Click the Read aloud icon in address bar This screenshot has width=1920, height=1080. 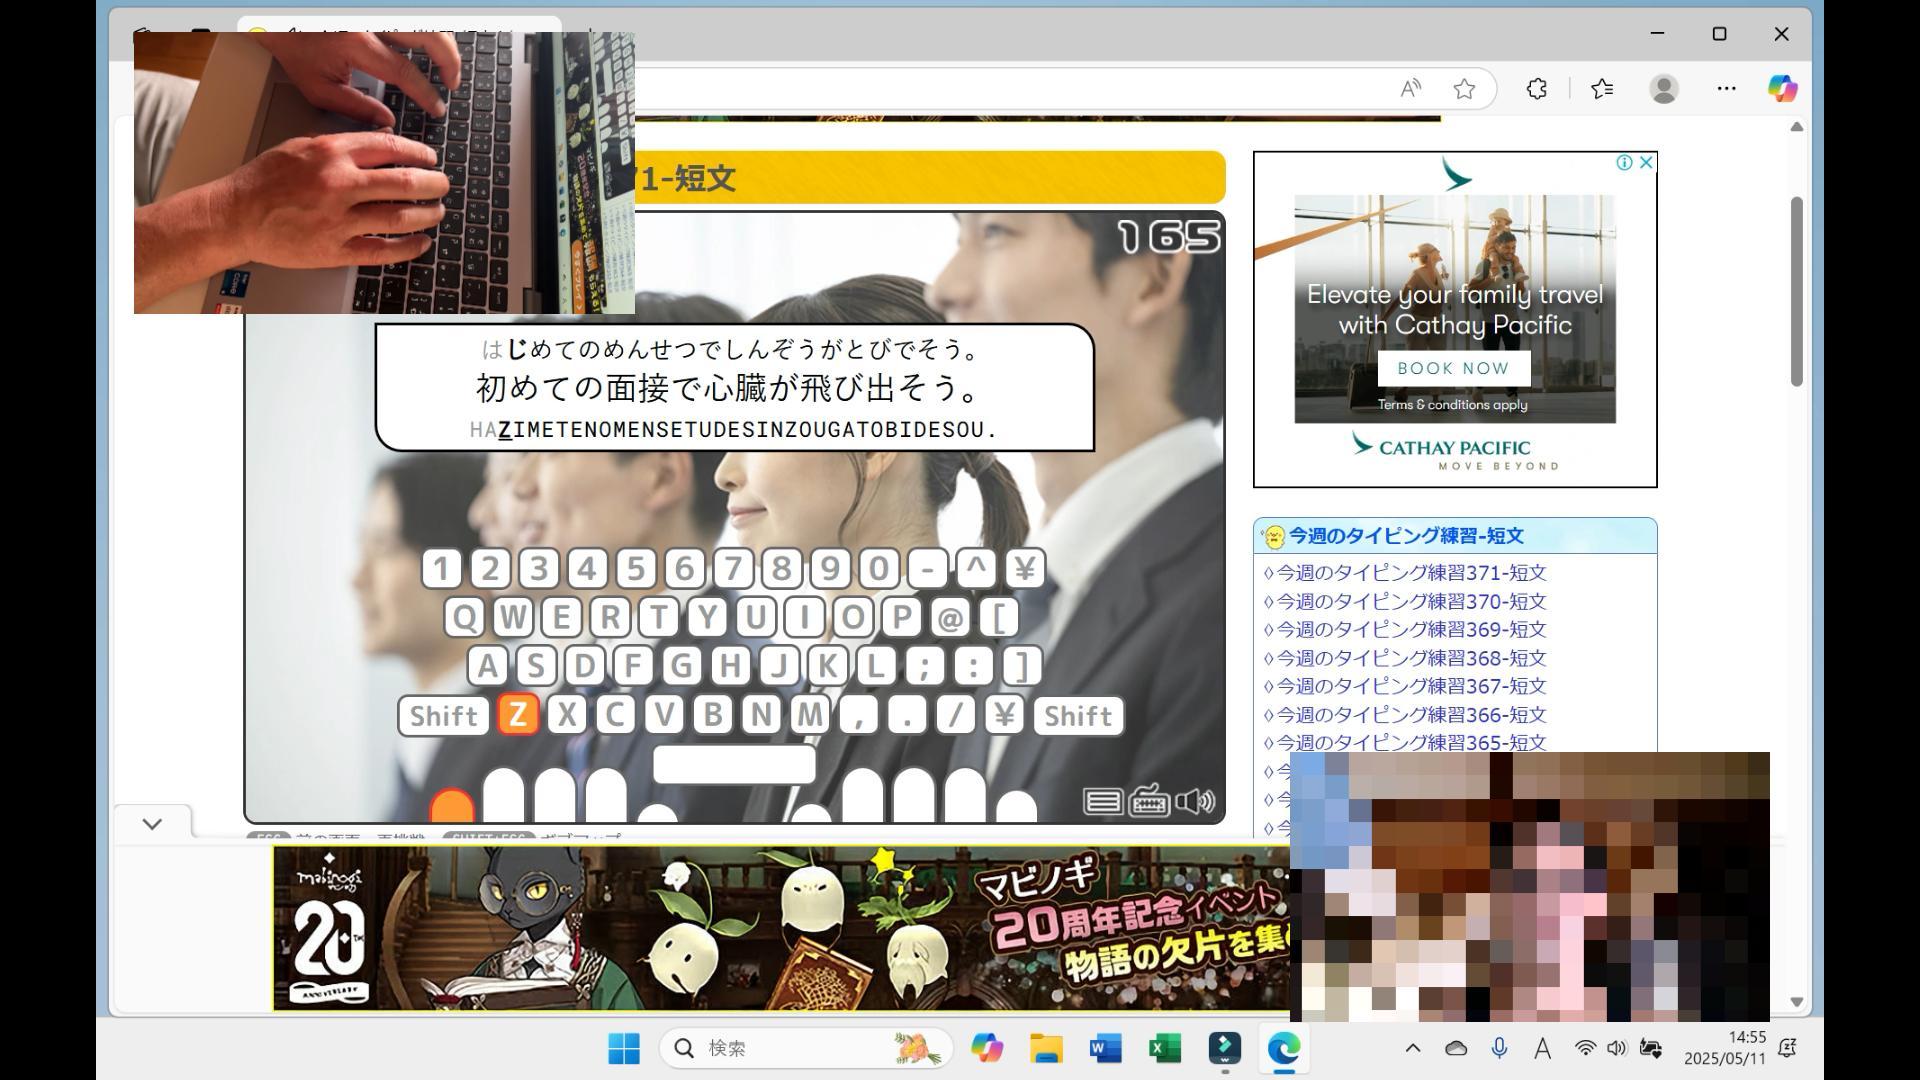1410,89
